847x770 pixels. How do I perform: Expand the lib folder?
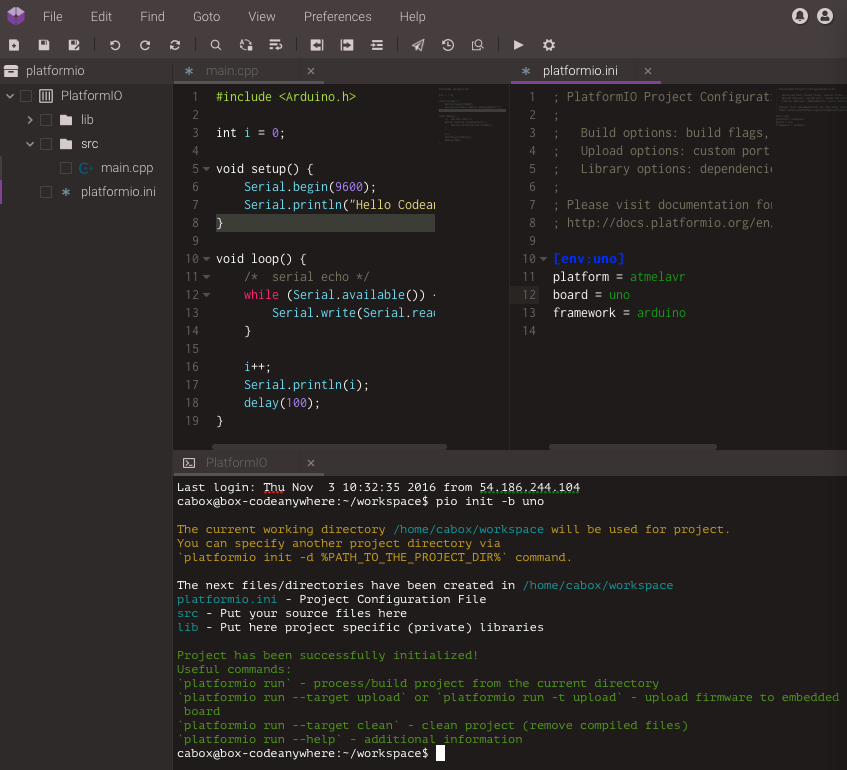coord(30,120)
